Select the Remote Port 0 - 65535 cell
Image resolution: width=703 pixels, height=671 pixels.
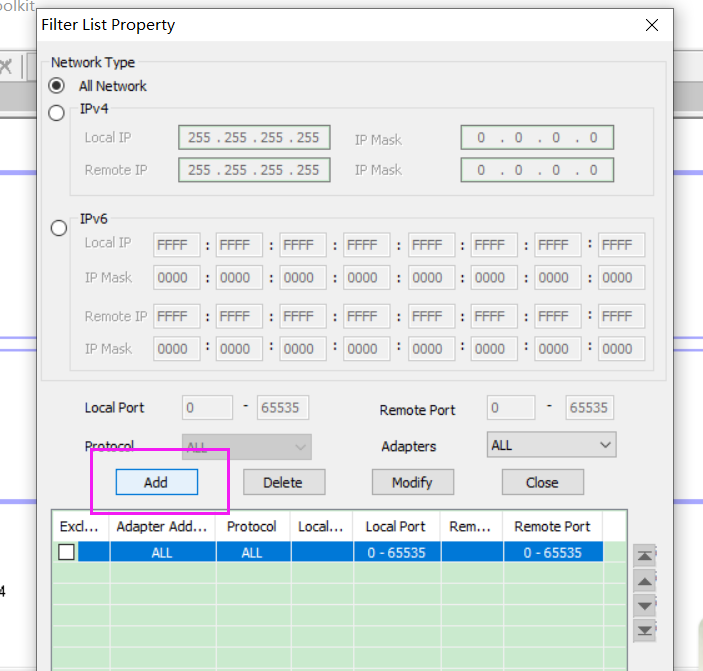(x=553, y=552)
